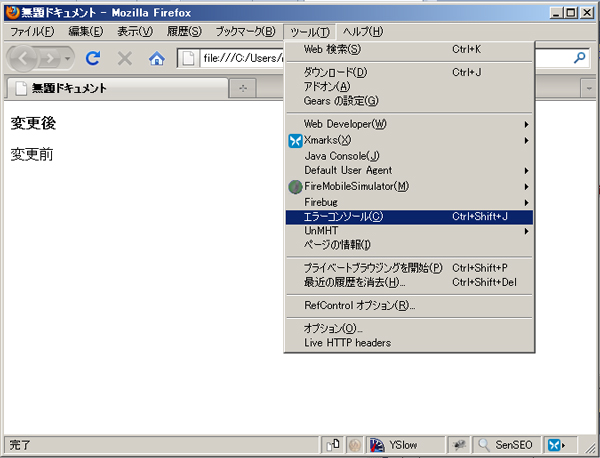Select ページの情報(I) entry
The image size is (600, 458).
tap(409, 245)
